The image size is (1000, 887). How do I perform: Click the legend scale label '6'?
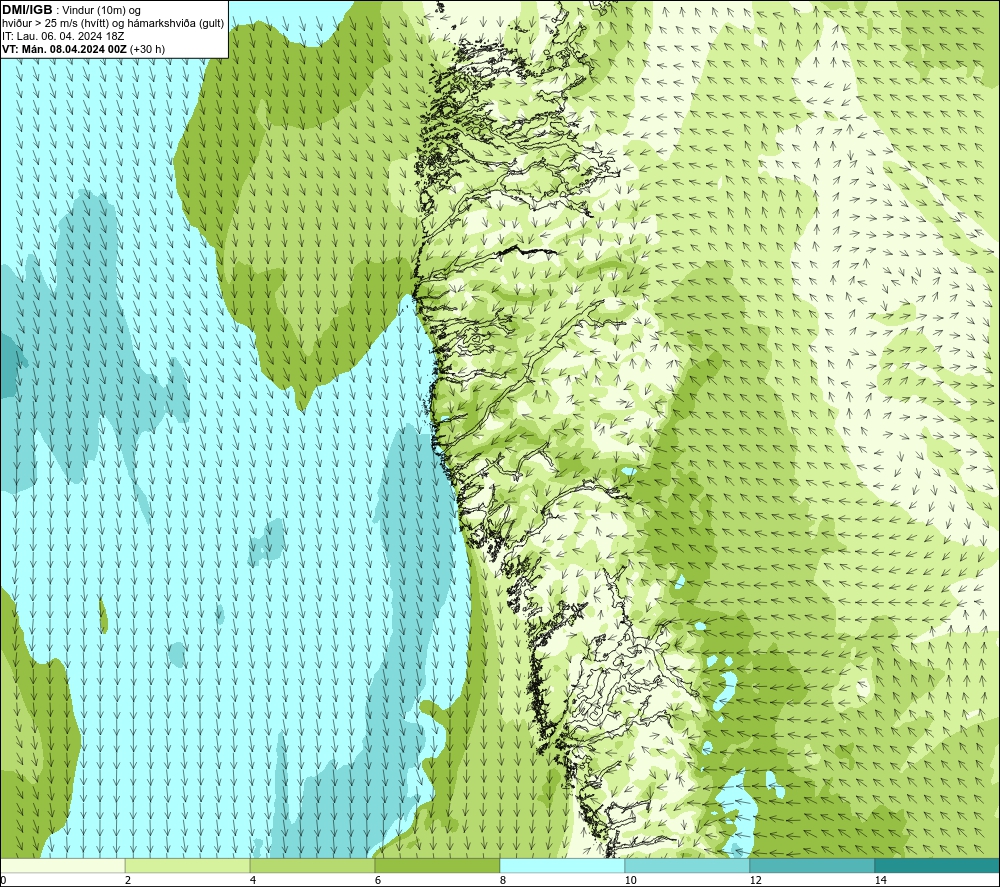(378, 881)
